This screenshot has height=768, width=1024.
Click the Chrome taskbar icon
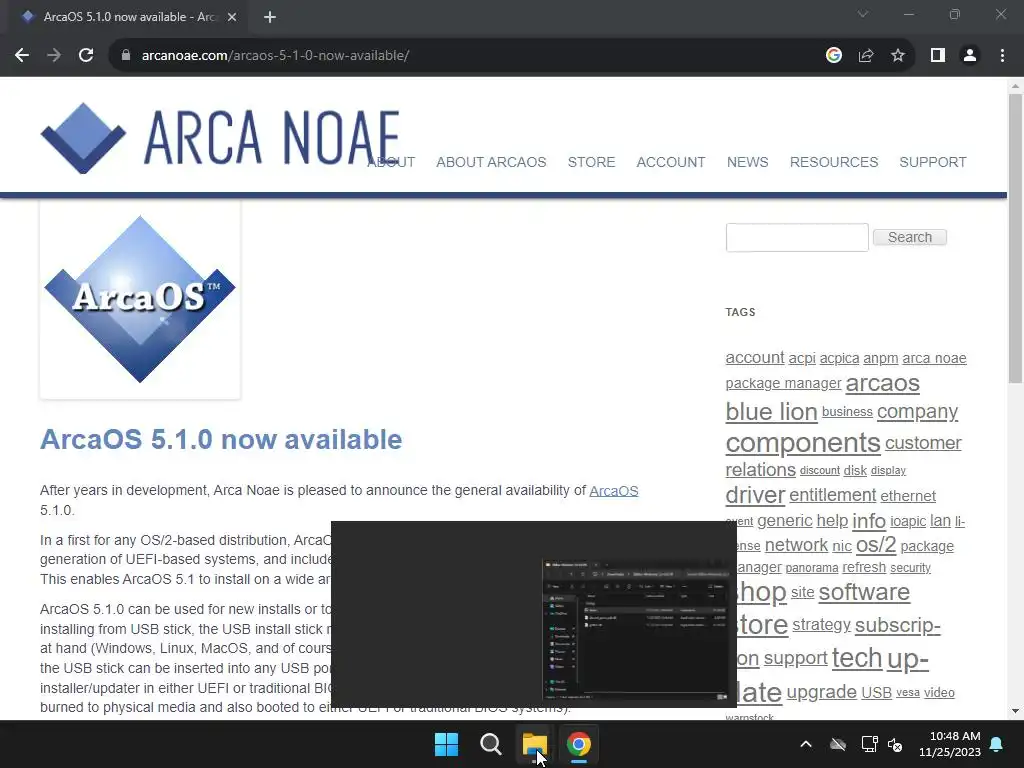(579, 744)
